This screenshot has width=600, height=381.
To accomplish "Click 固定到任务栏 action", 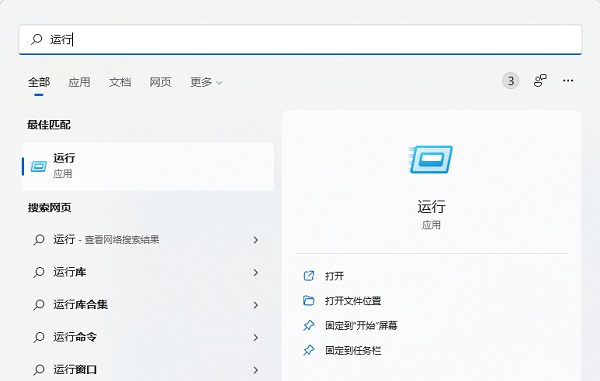I will [x=353, y=350].
